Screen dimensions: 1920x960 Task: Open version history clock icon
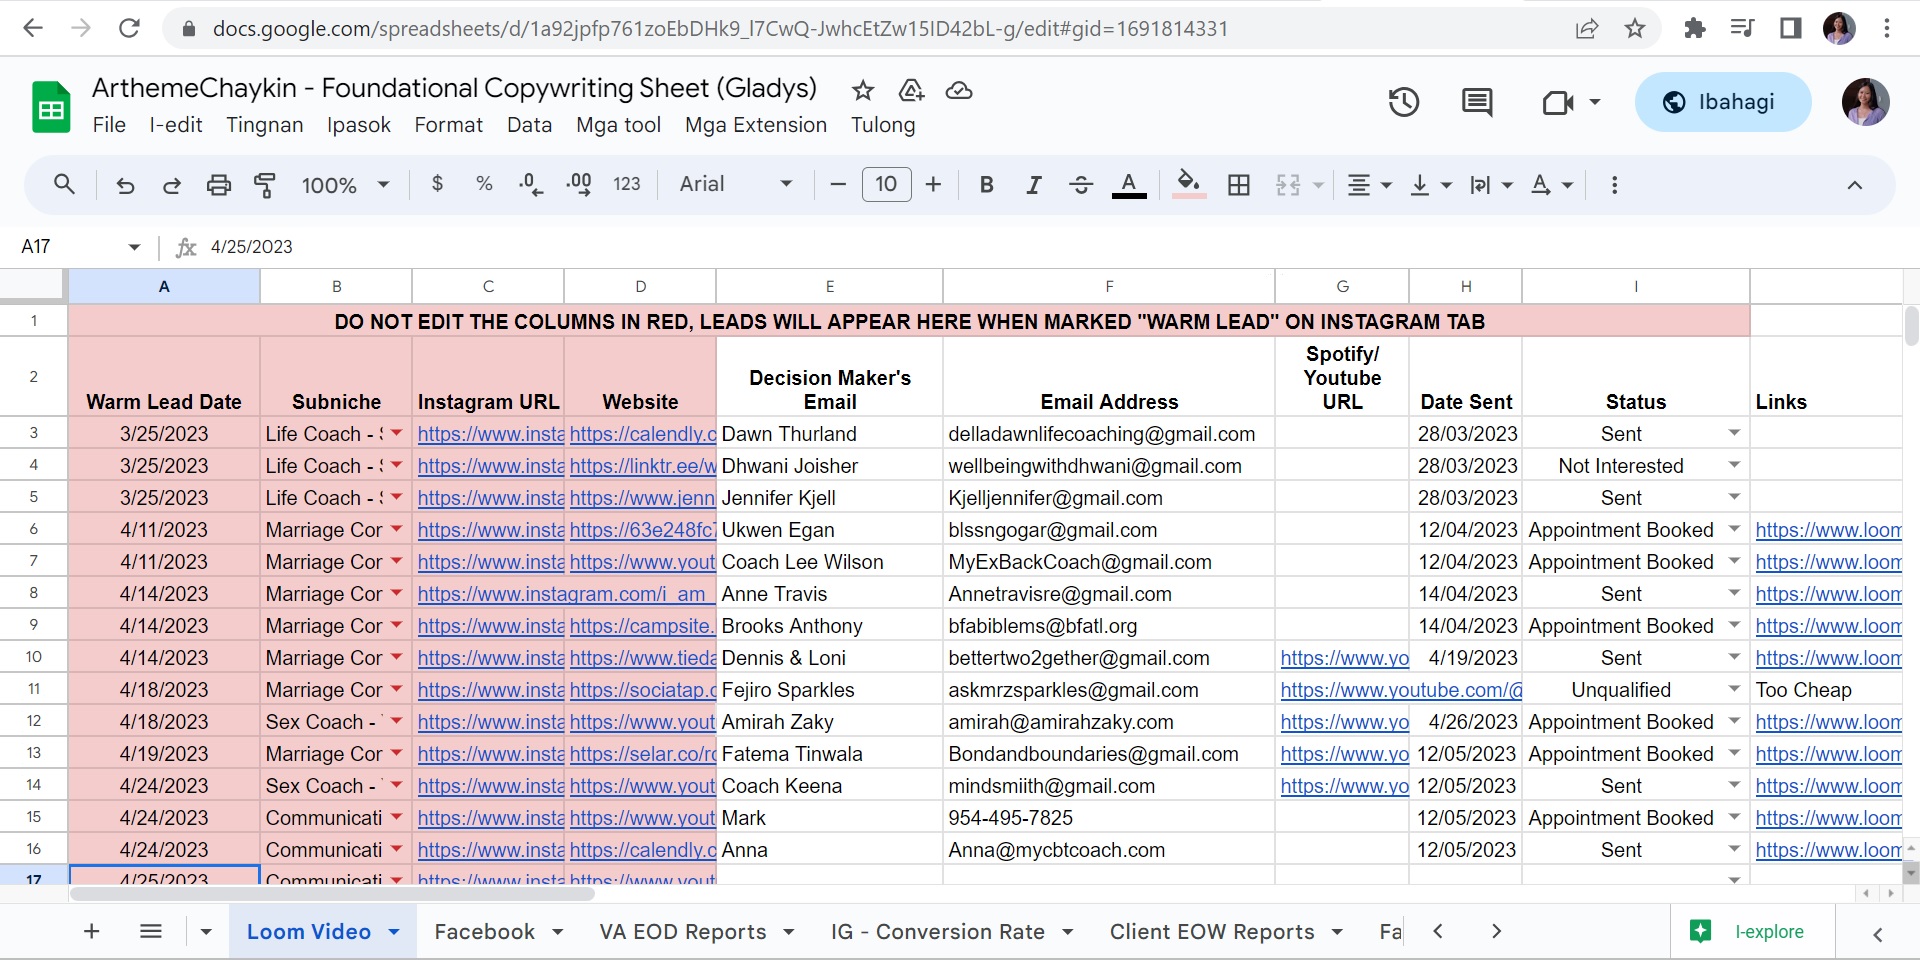(x=1403, y=102)
